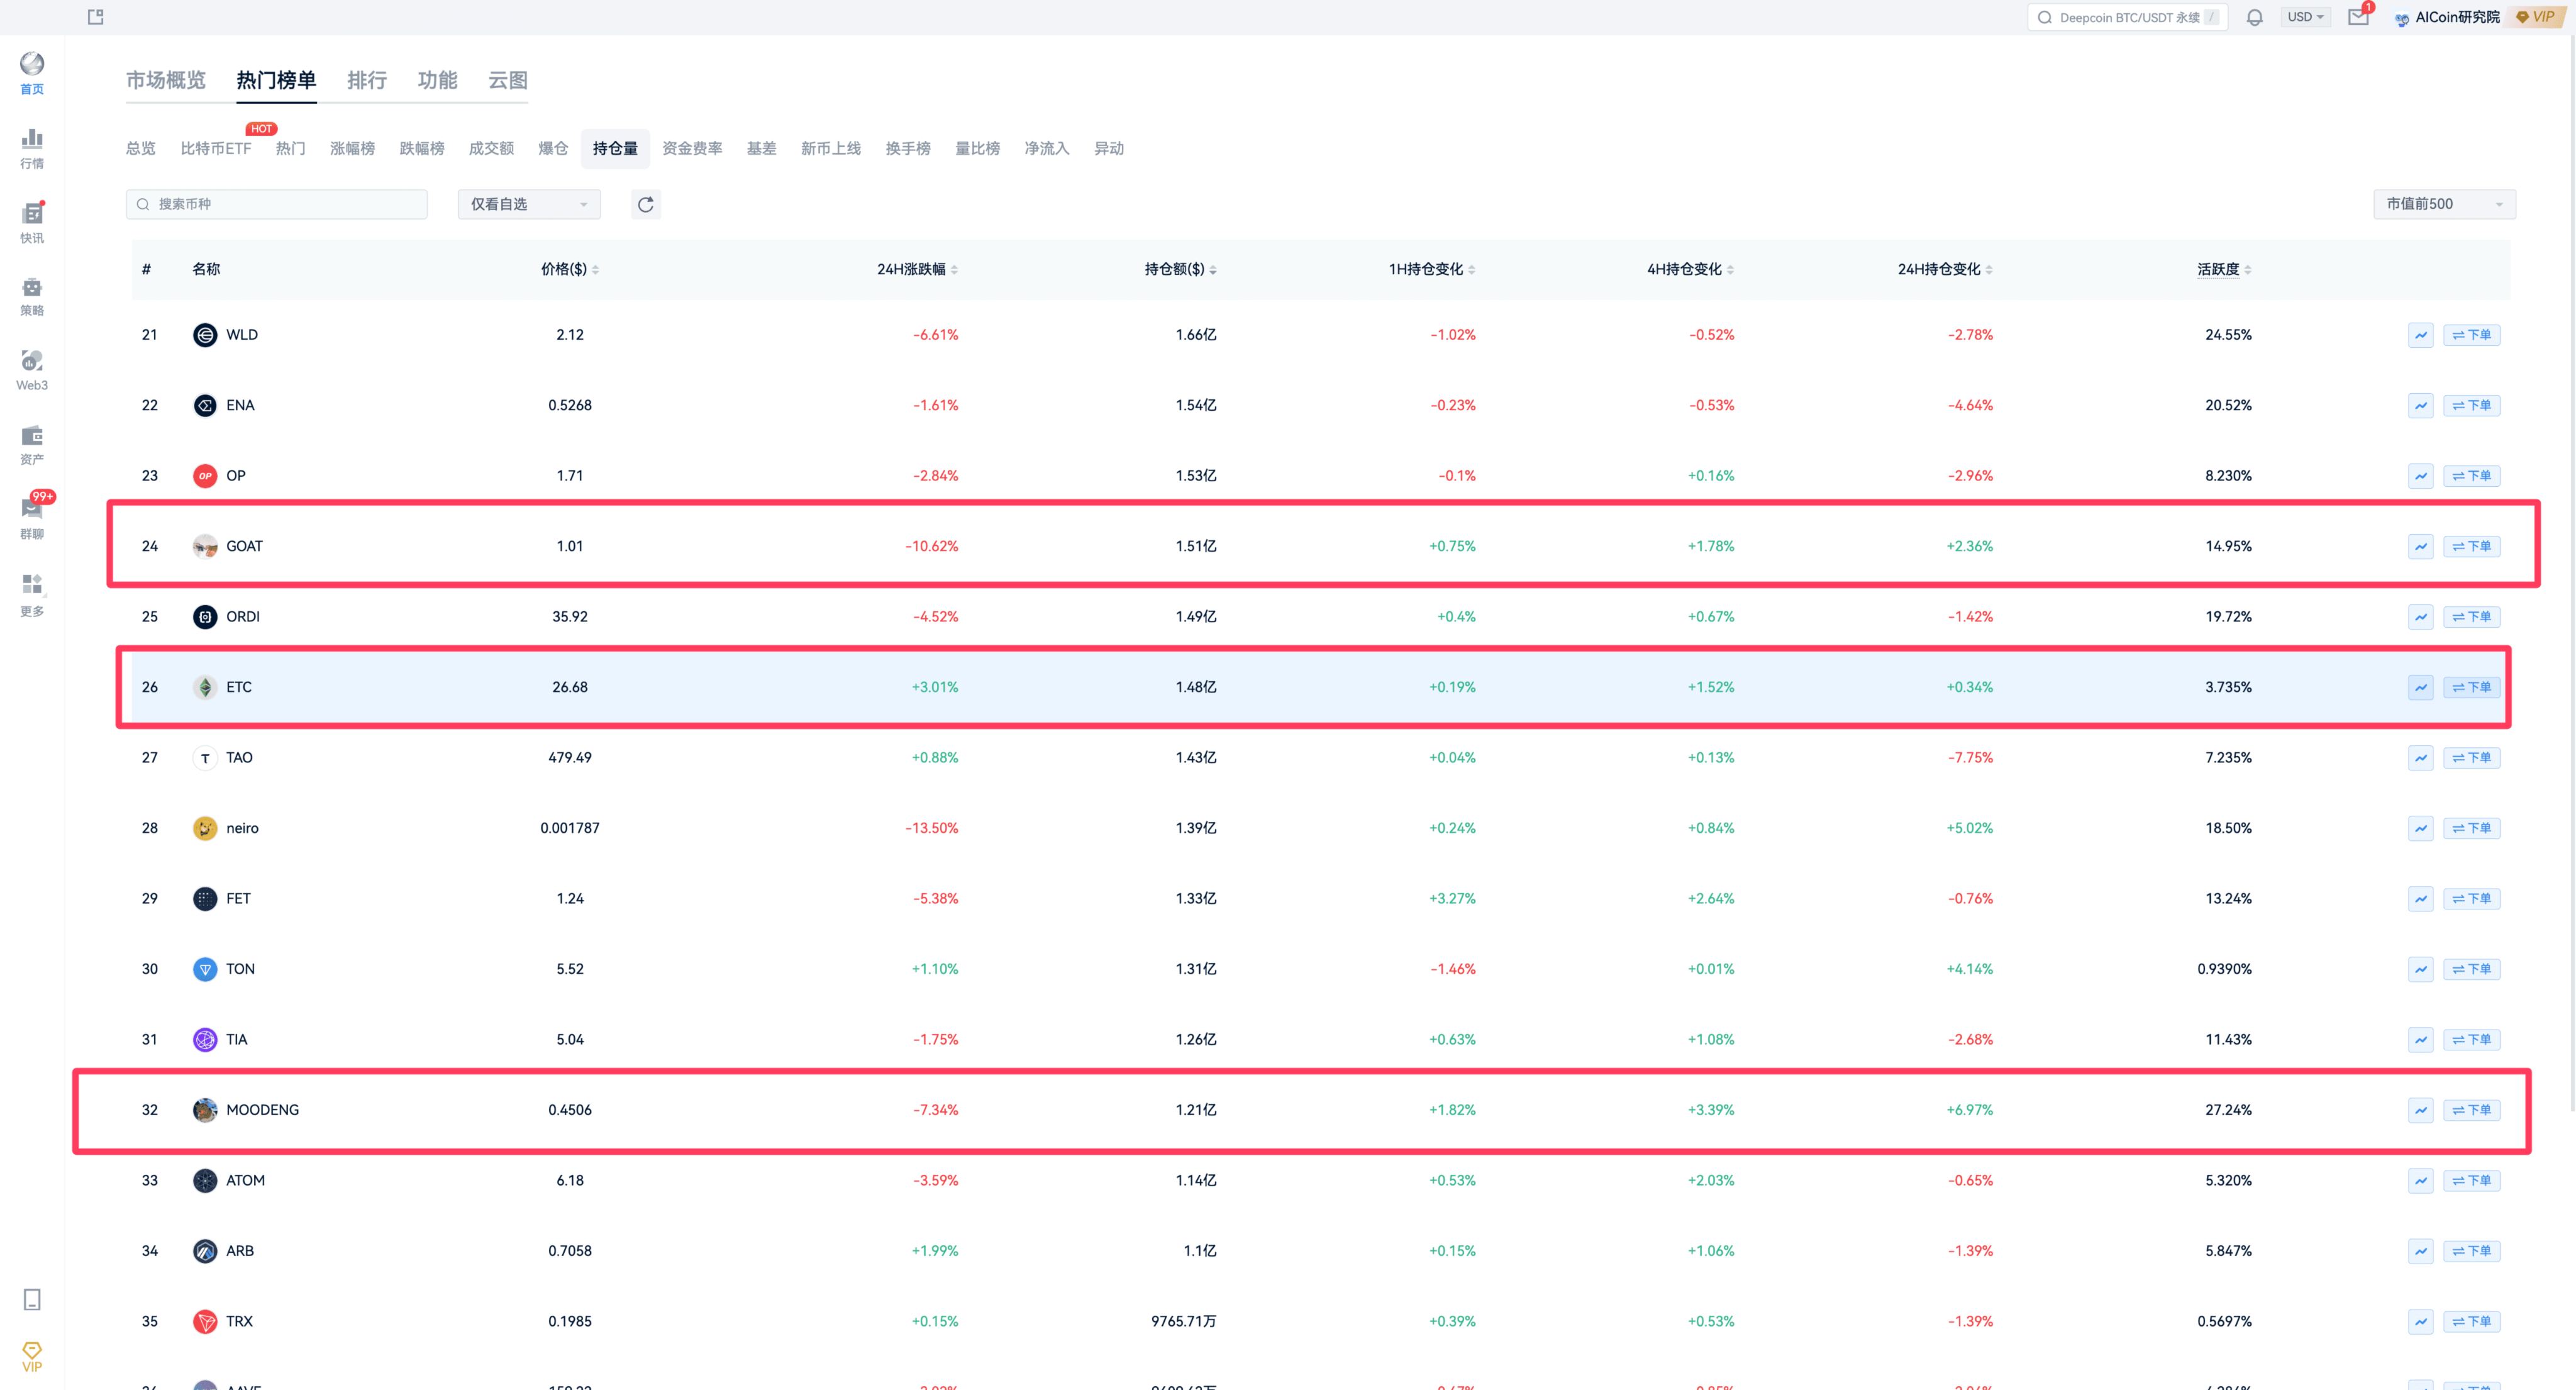Select the 比特币ETF sub-tab

(216, 148)
